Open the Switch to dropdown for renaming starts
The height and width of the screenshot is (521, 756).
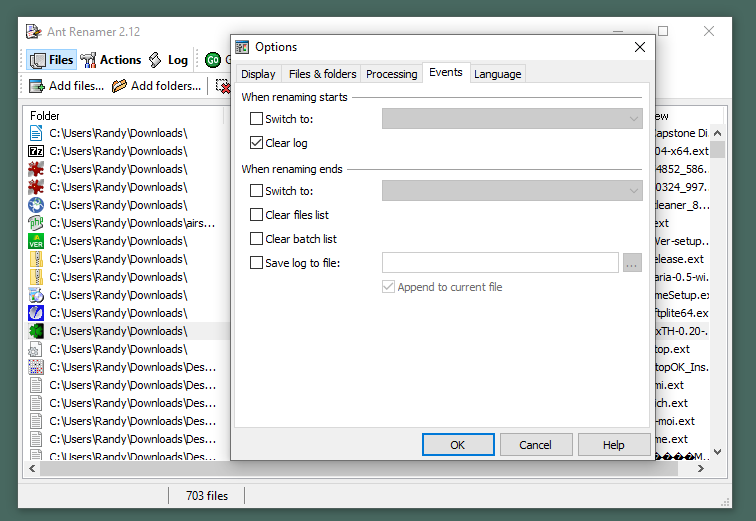click(512, 119)
